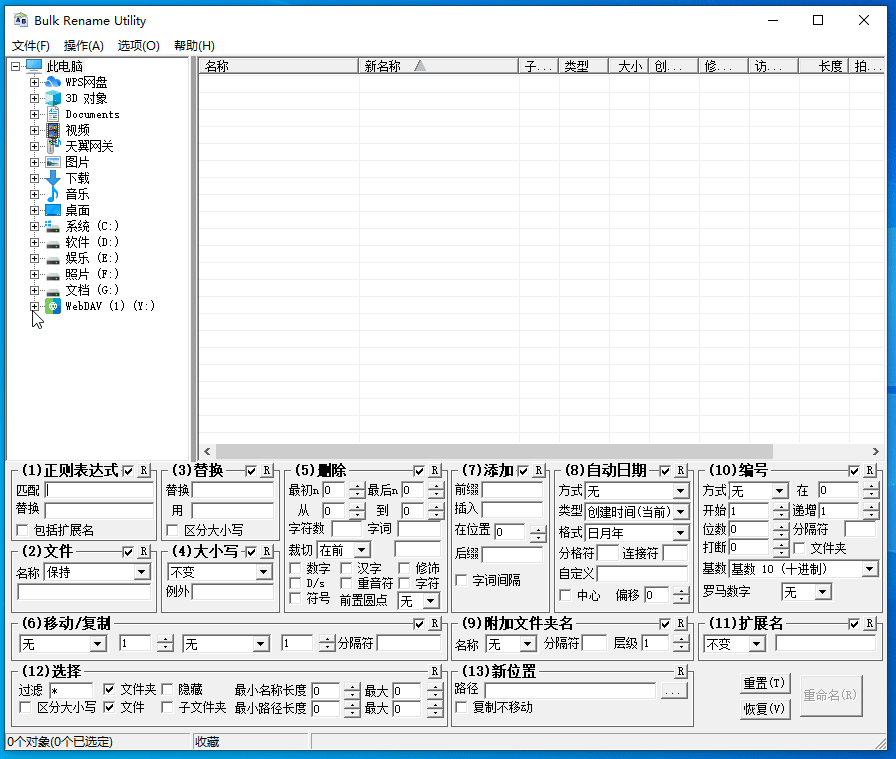Reset the (12)选择 group with R
The image size is (896, 759).
[x=435, y=671]
